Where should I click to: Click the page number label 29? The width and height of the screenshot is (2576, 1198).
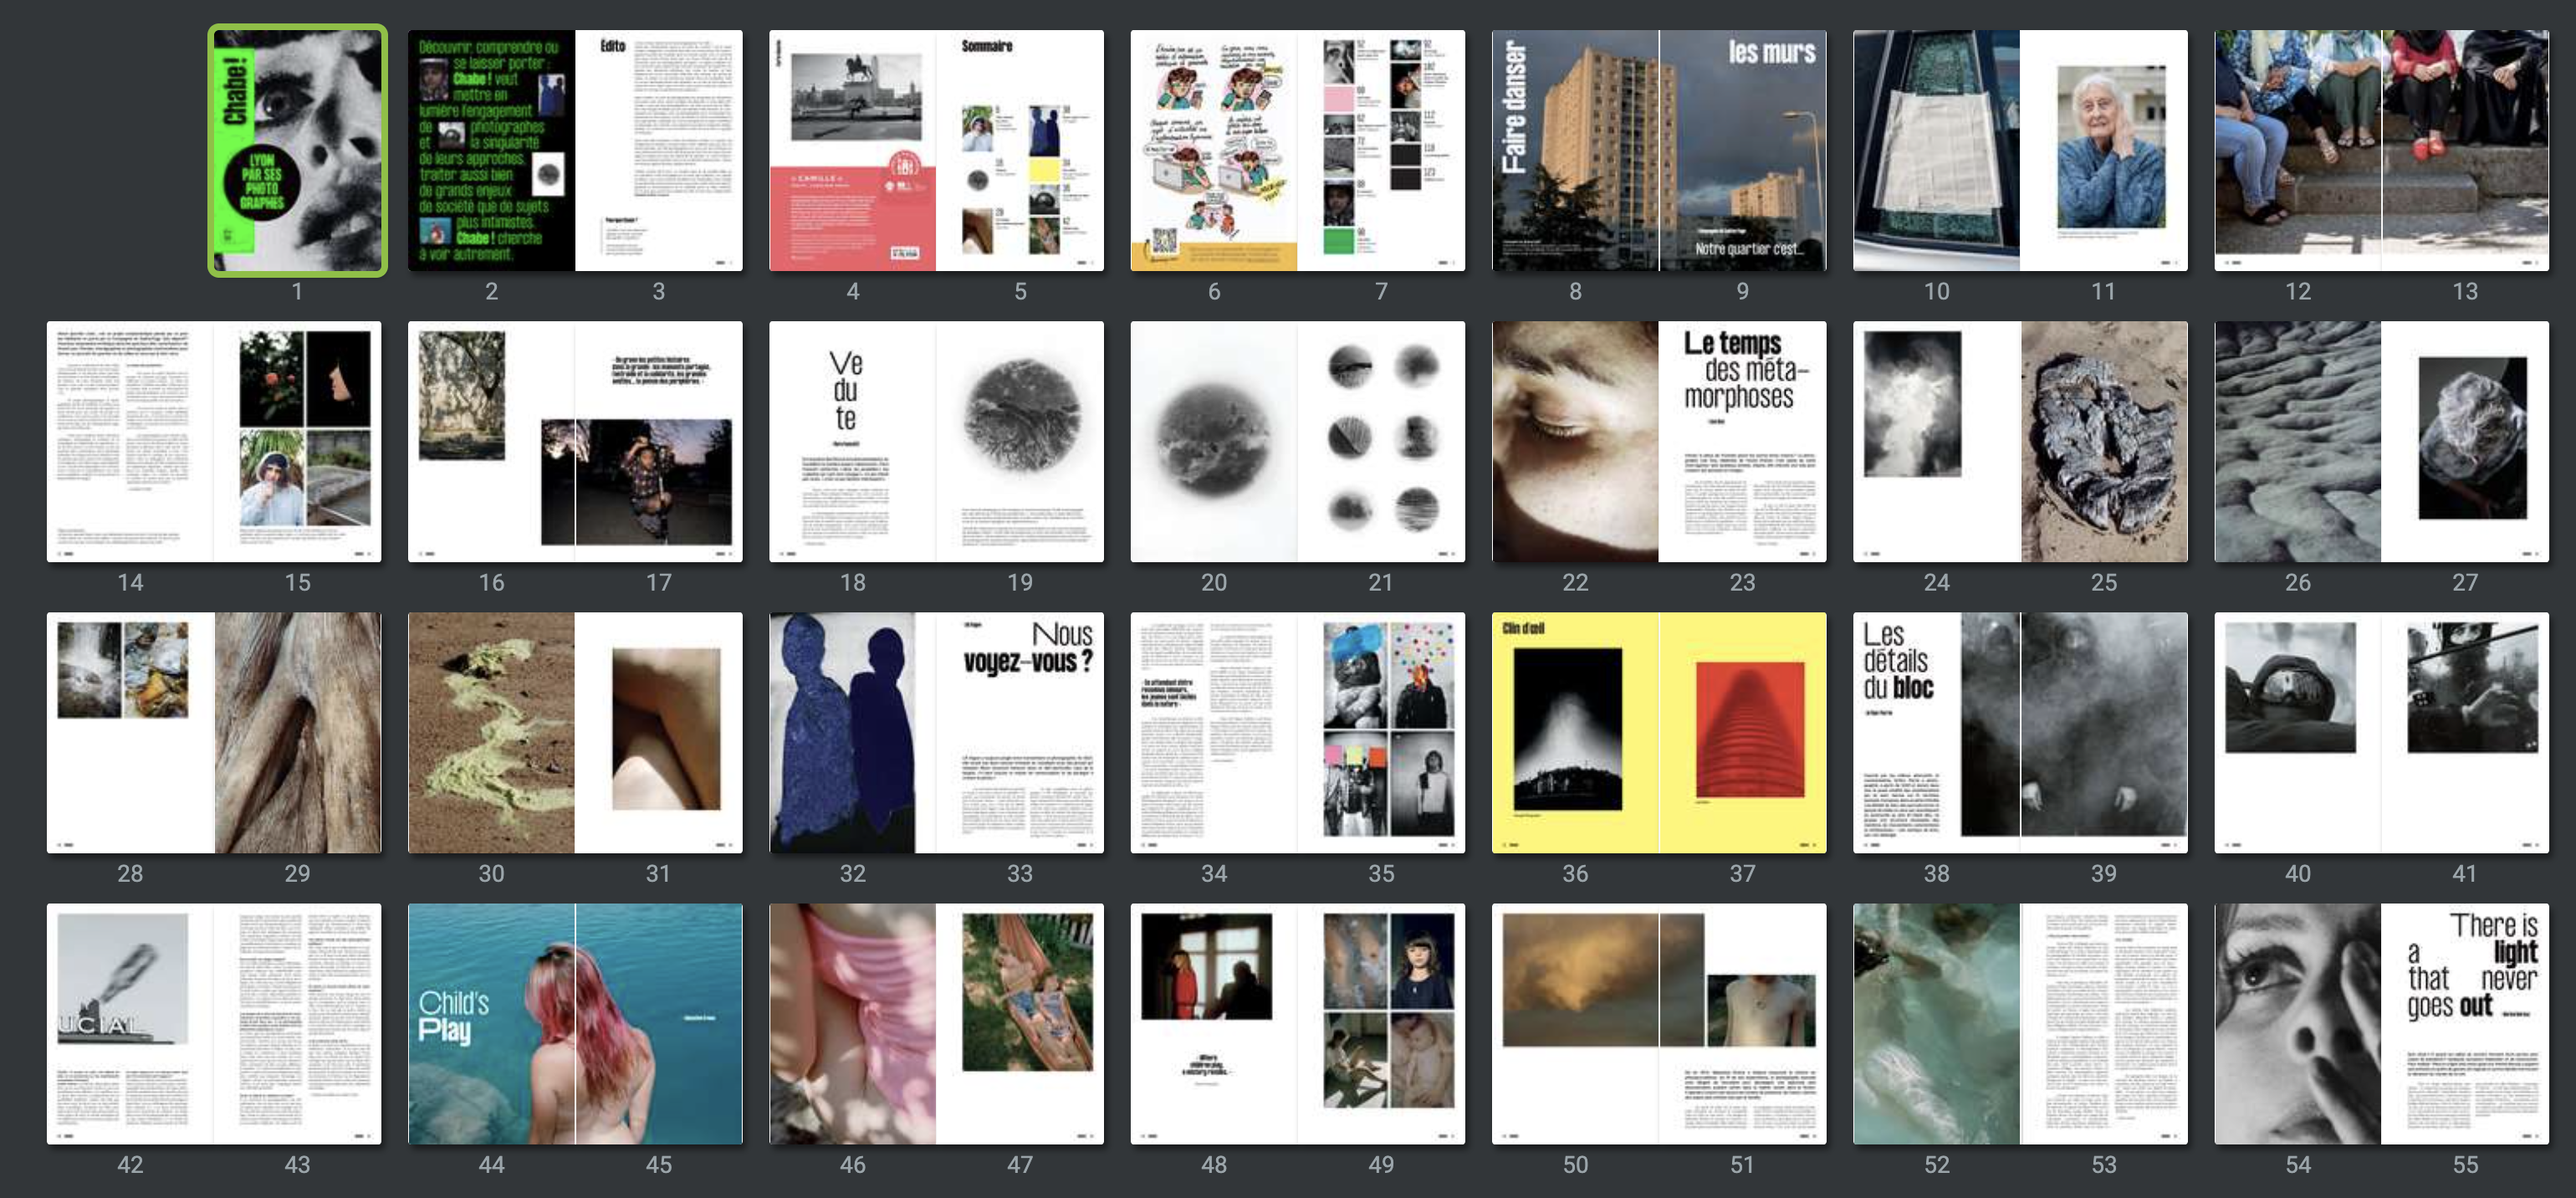(297, 873)
